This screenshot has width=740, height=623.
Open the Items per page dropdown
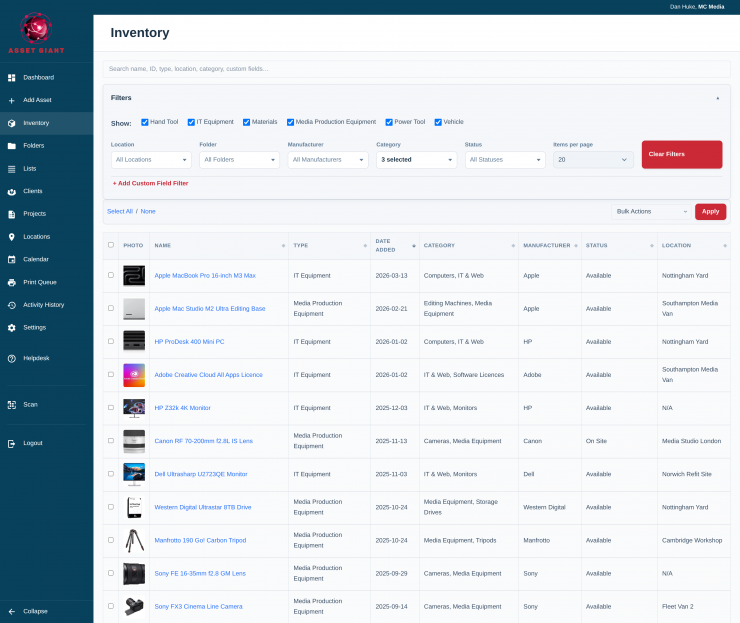tap(593, 160)
